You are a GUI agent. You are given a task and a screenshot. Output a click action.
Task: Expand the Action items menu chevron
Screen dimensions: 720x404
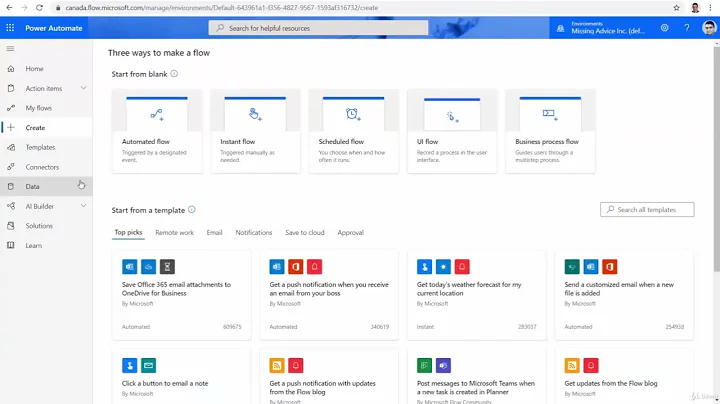point(83,88)
